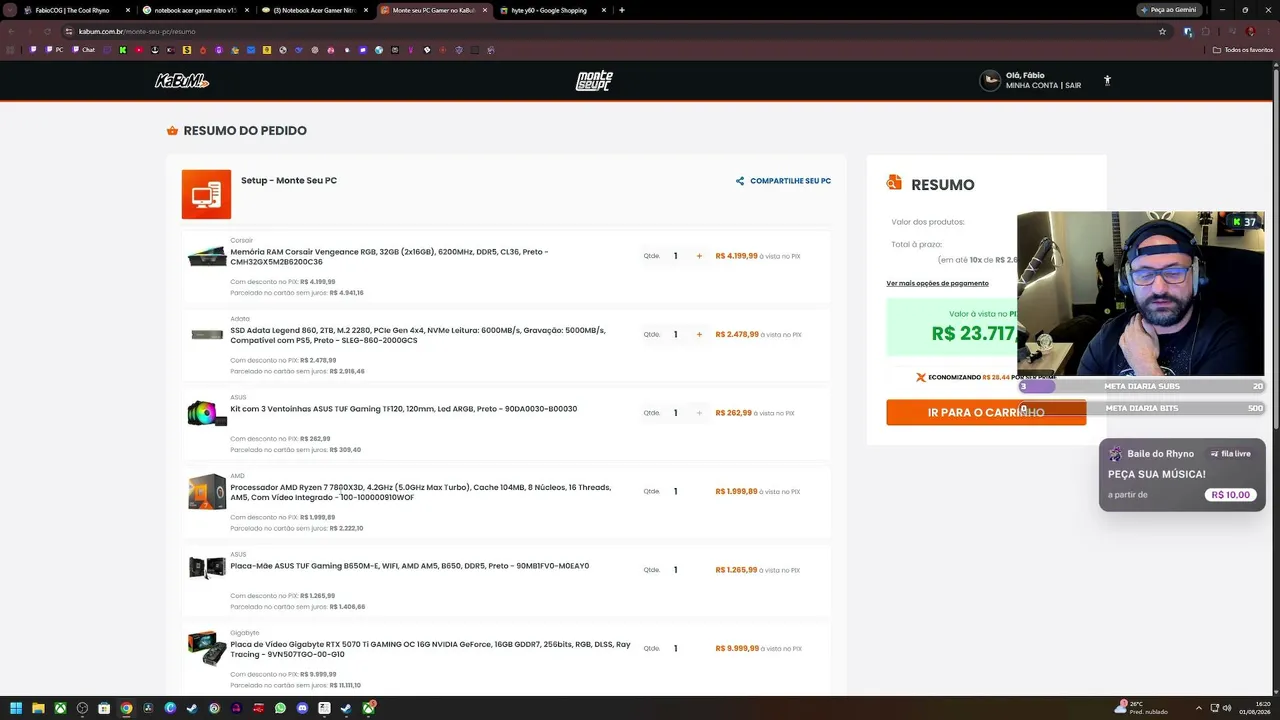Click Placa de Vídeo Gigabyte RTX 5070 Ti name

click(430, 649)
